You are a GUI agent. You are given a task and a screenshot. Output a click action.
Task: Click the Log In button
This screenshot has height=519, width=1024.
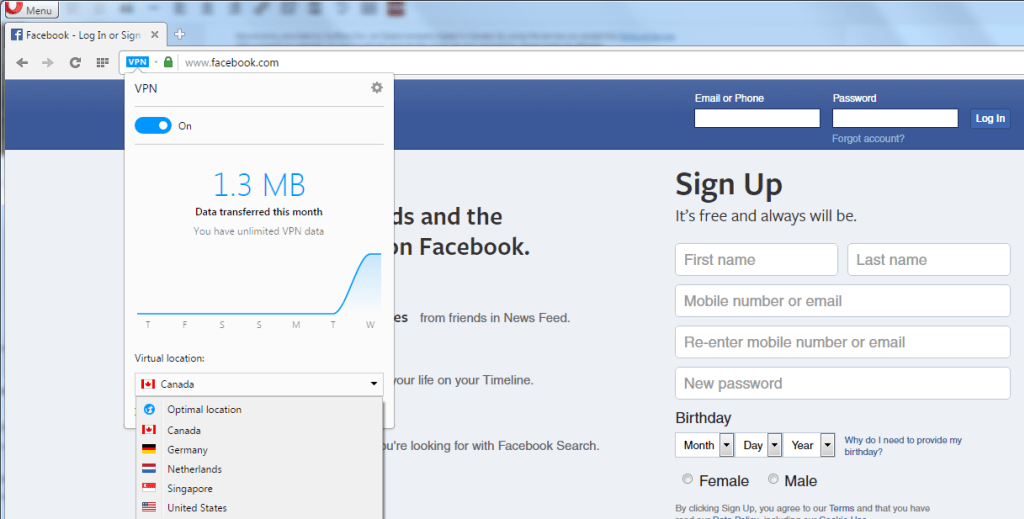(990, 118)
